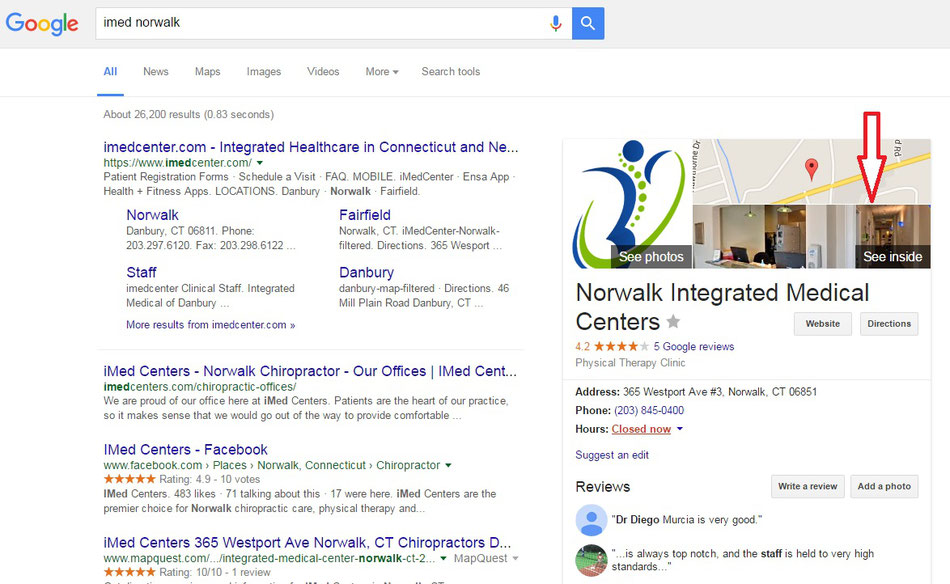Click the 'always top notch' reviewer photo avatar

pyautogui.click(x=591, y=560)
